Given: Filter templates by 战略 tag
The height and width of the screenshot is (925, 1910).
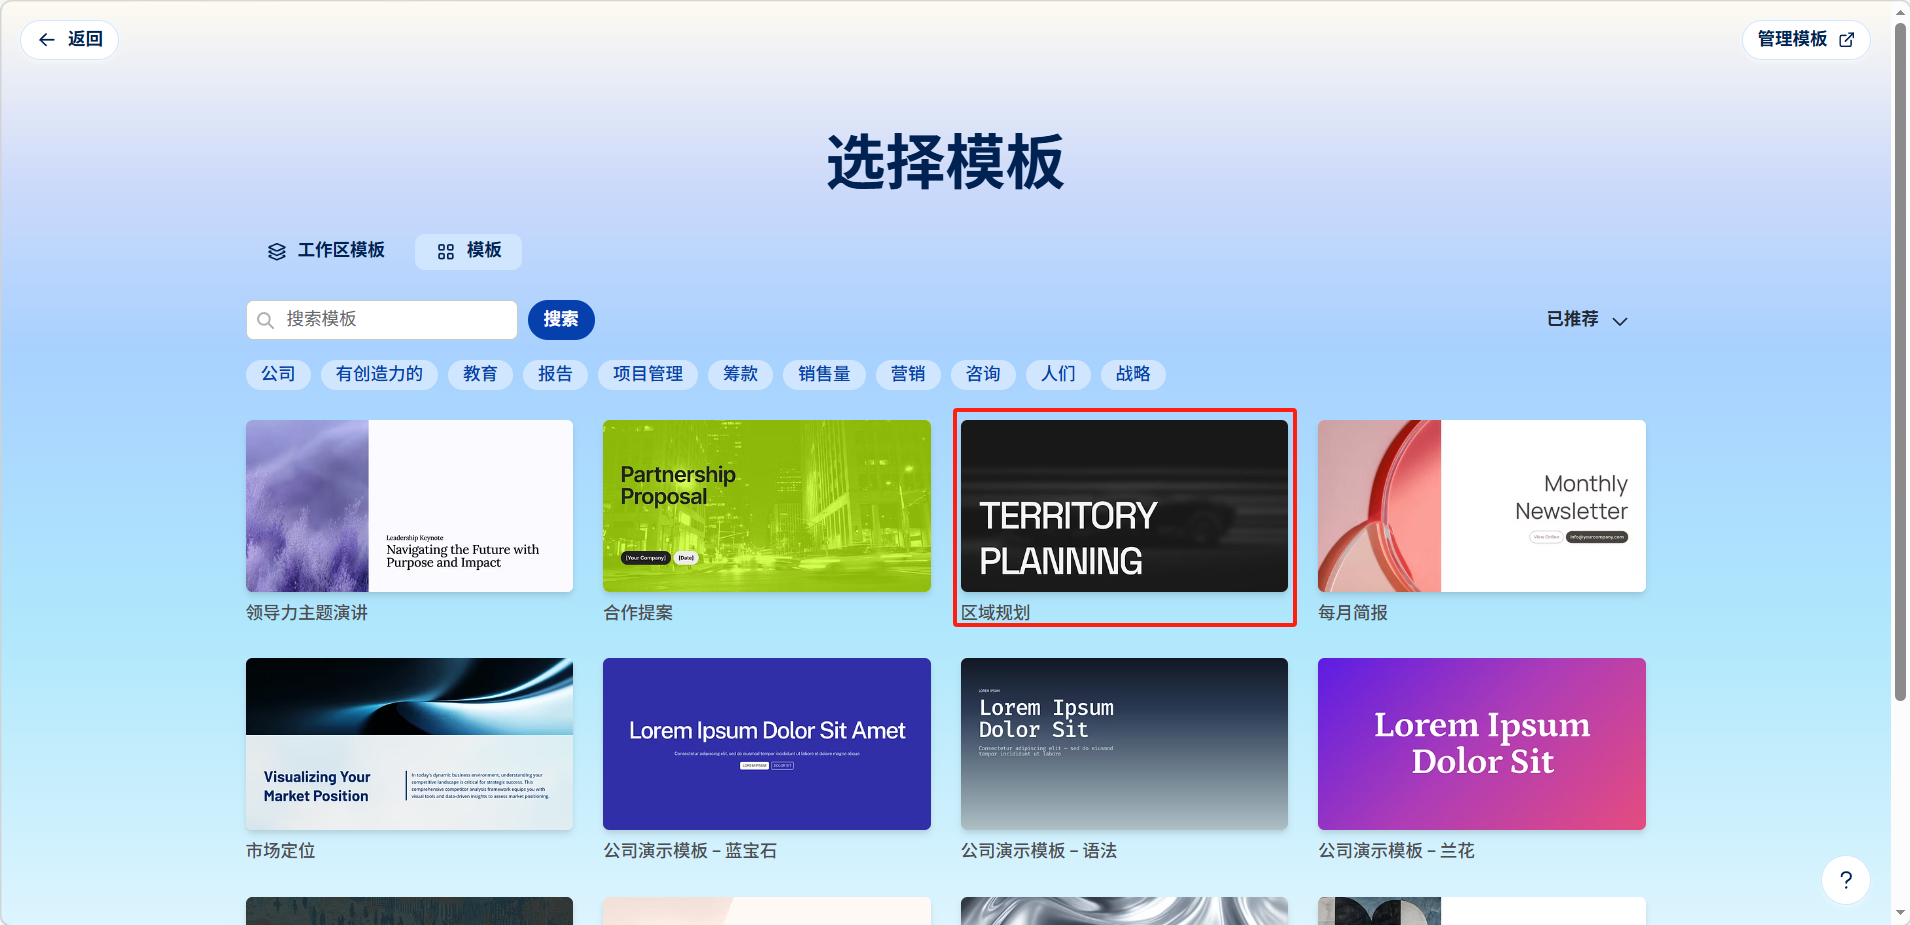Looking at the screenshot, I should (1133, 374).
